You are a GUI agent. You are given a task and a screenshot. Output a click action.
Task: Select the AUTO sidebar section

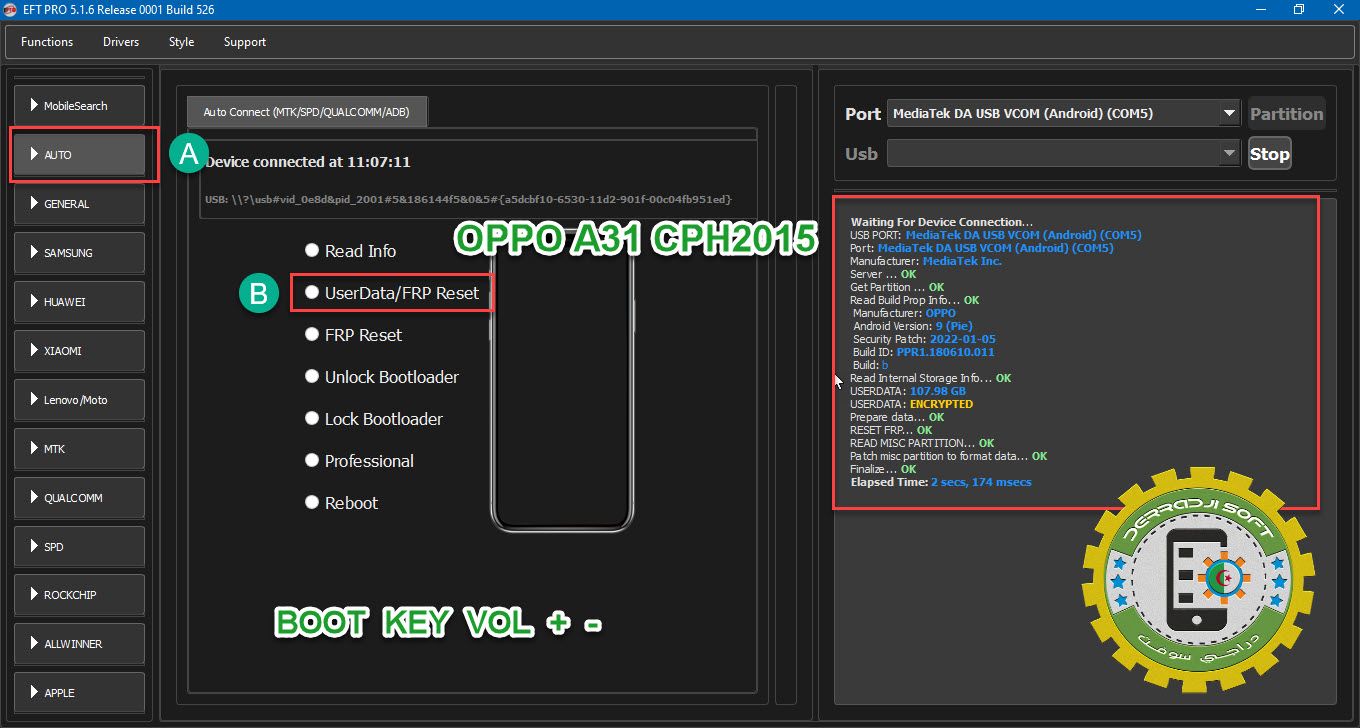(x=80, y=154)
